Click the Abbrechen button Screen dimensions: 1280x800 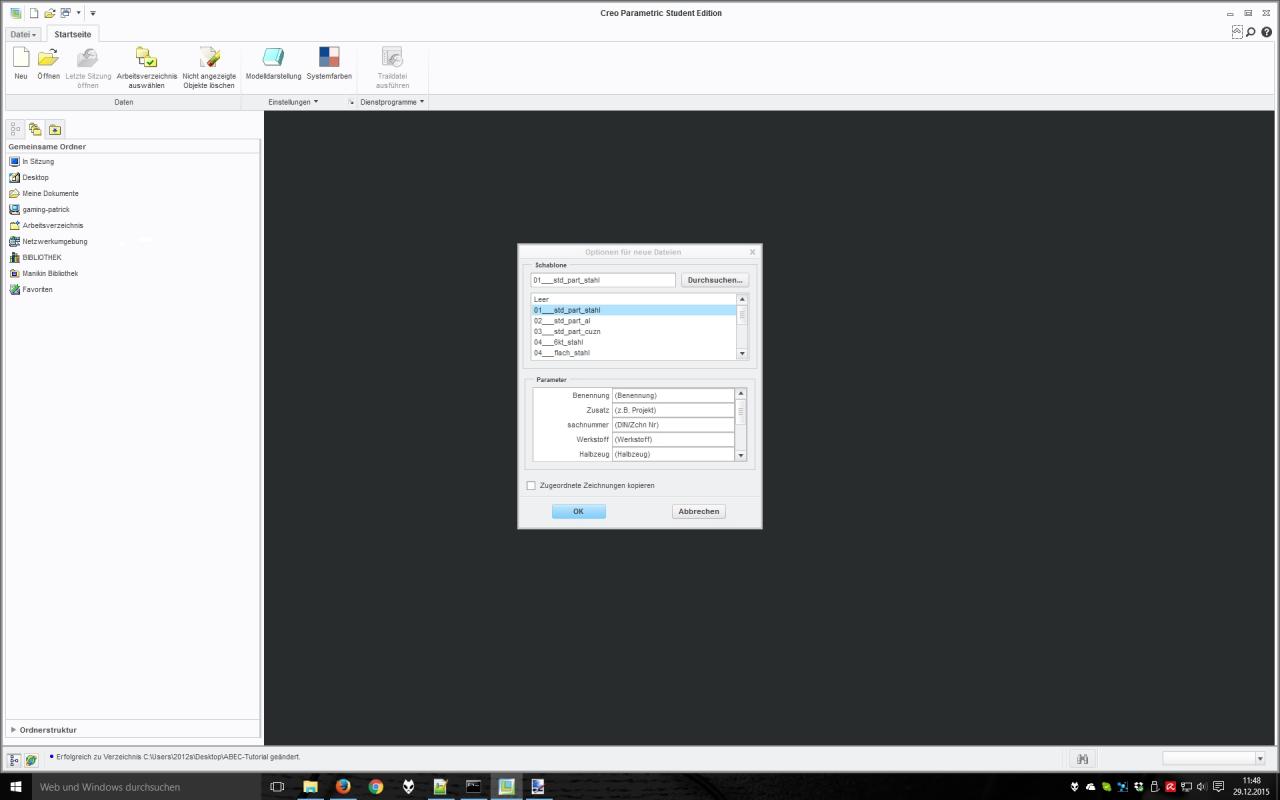(x=698, y=511)
